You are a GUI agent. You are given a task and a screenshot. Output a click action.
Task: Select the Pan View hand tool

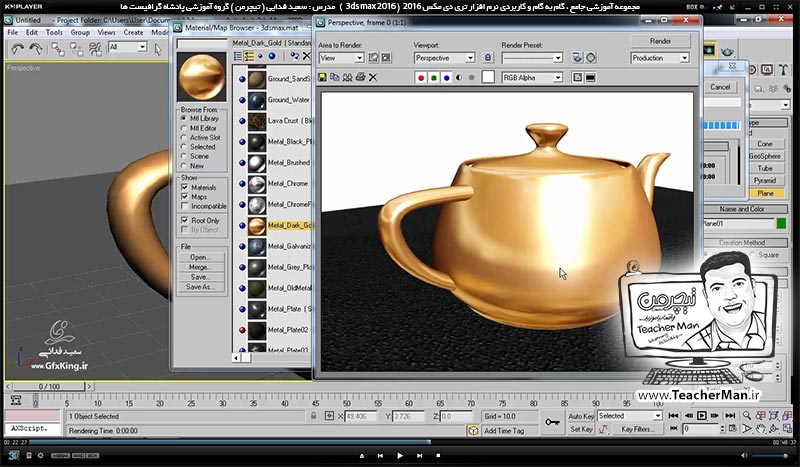pos(760,429)
